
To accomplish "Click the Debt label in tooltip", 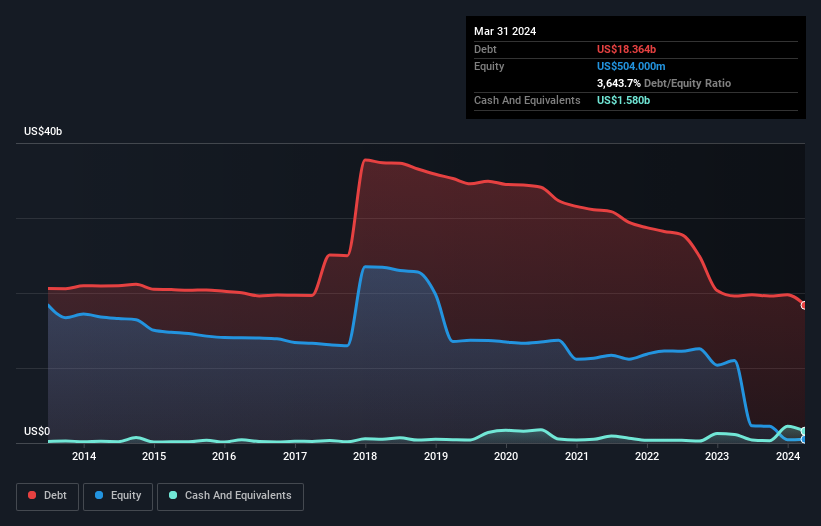I will pos(485,49).
